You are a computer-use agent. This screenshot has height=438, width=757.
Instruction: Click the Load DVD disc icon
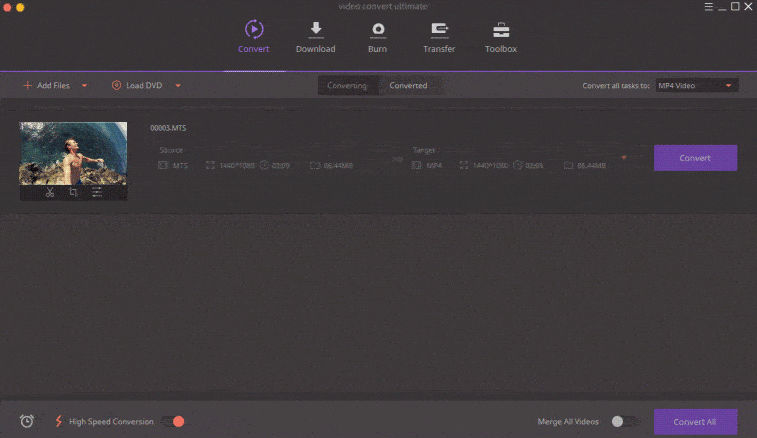pyautogui.click(x=116, y=85)
